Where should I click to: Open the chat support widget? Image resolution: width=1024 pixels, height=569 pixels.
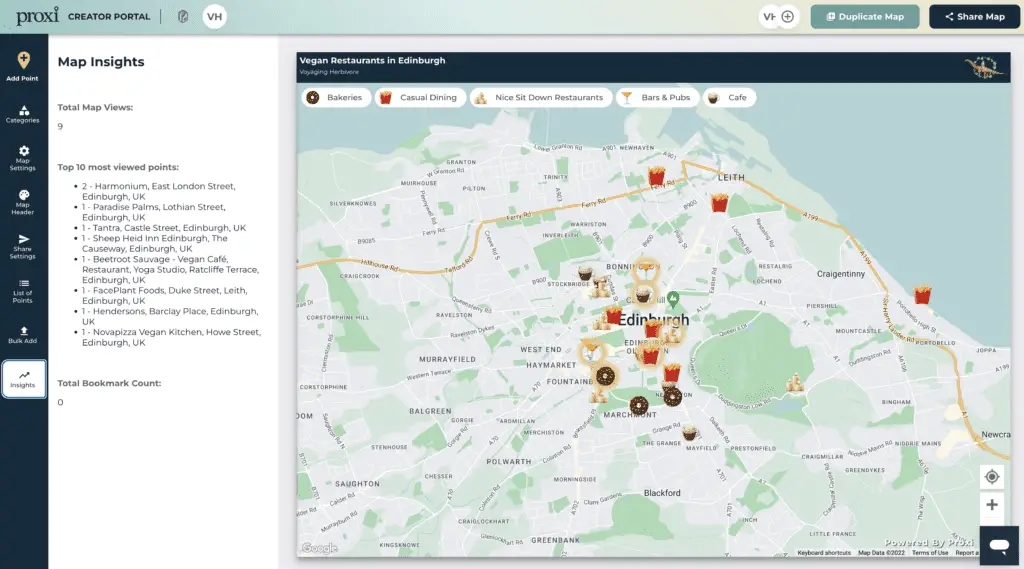pos(999,545)
